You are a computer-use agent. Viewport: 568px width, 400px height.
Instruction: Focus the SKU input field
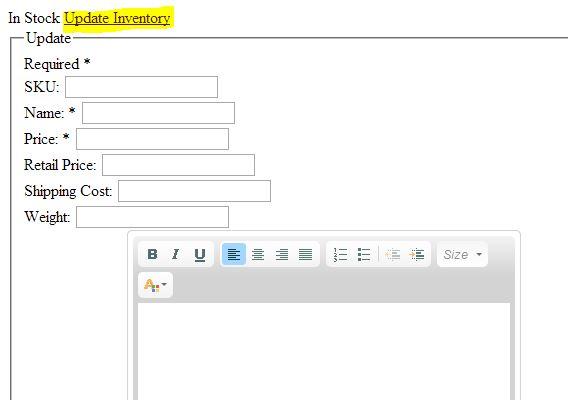(141, 87)
